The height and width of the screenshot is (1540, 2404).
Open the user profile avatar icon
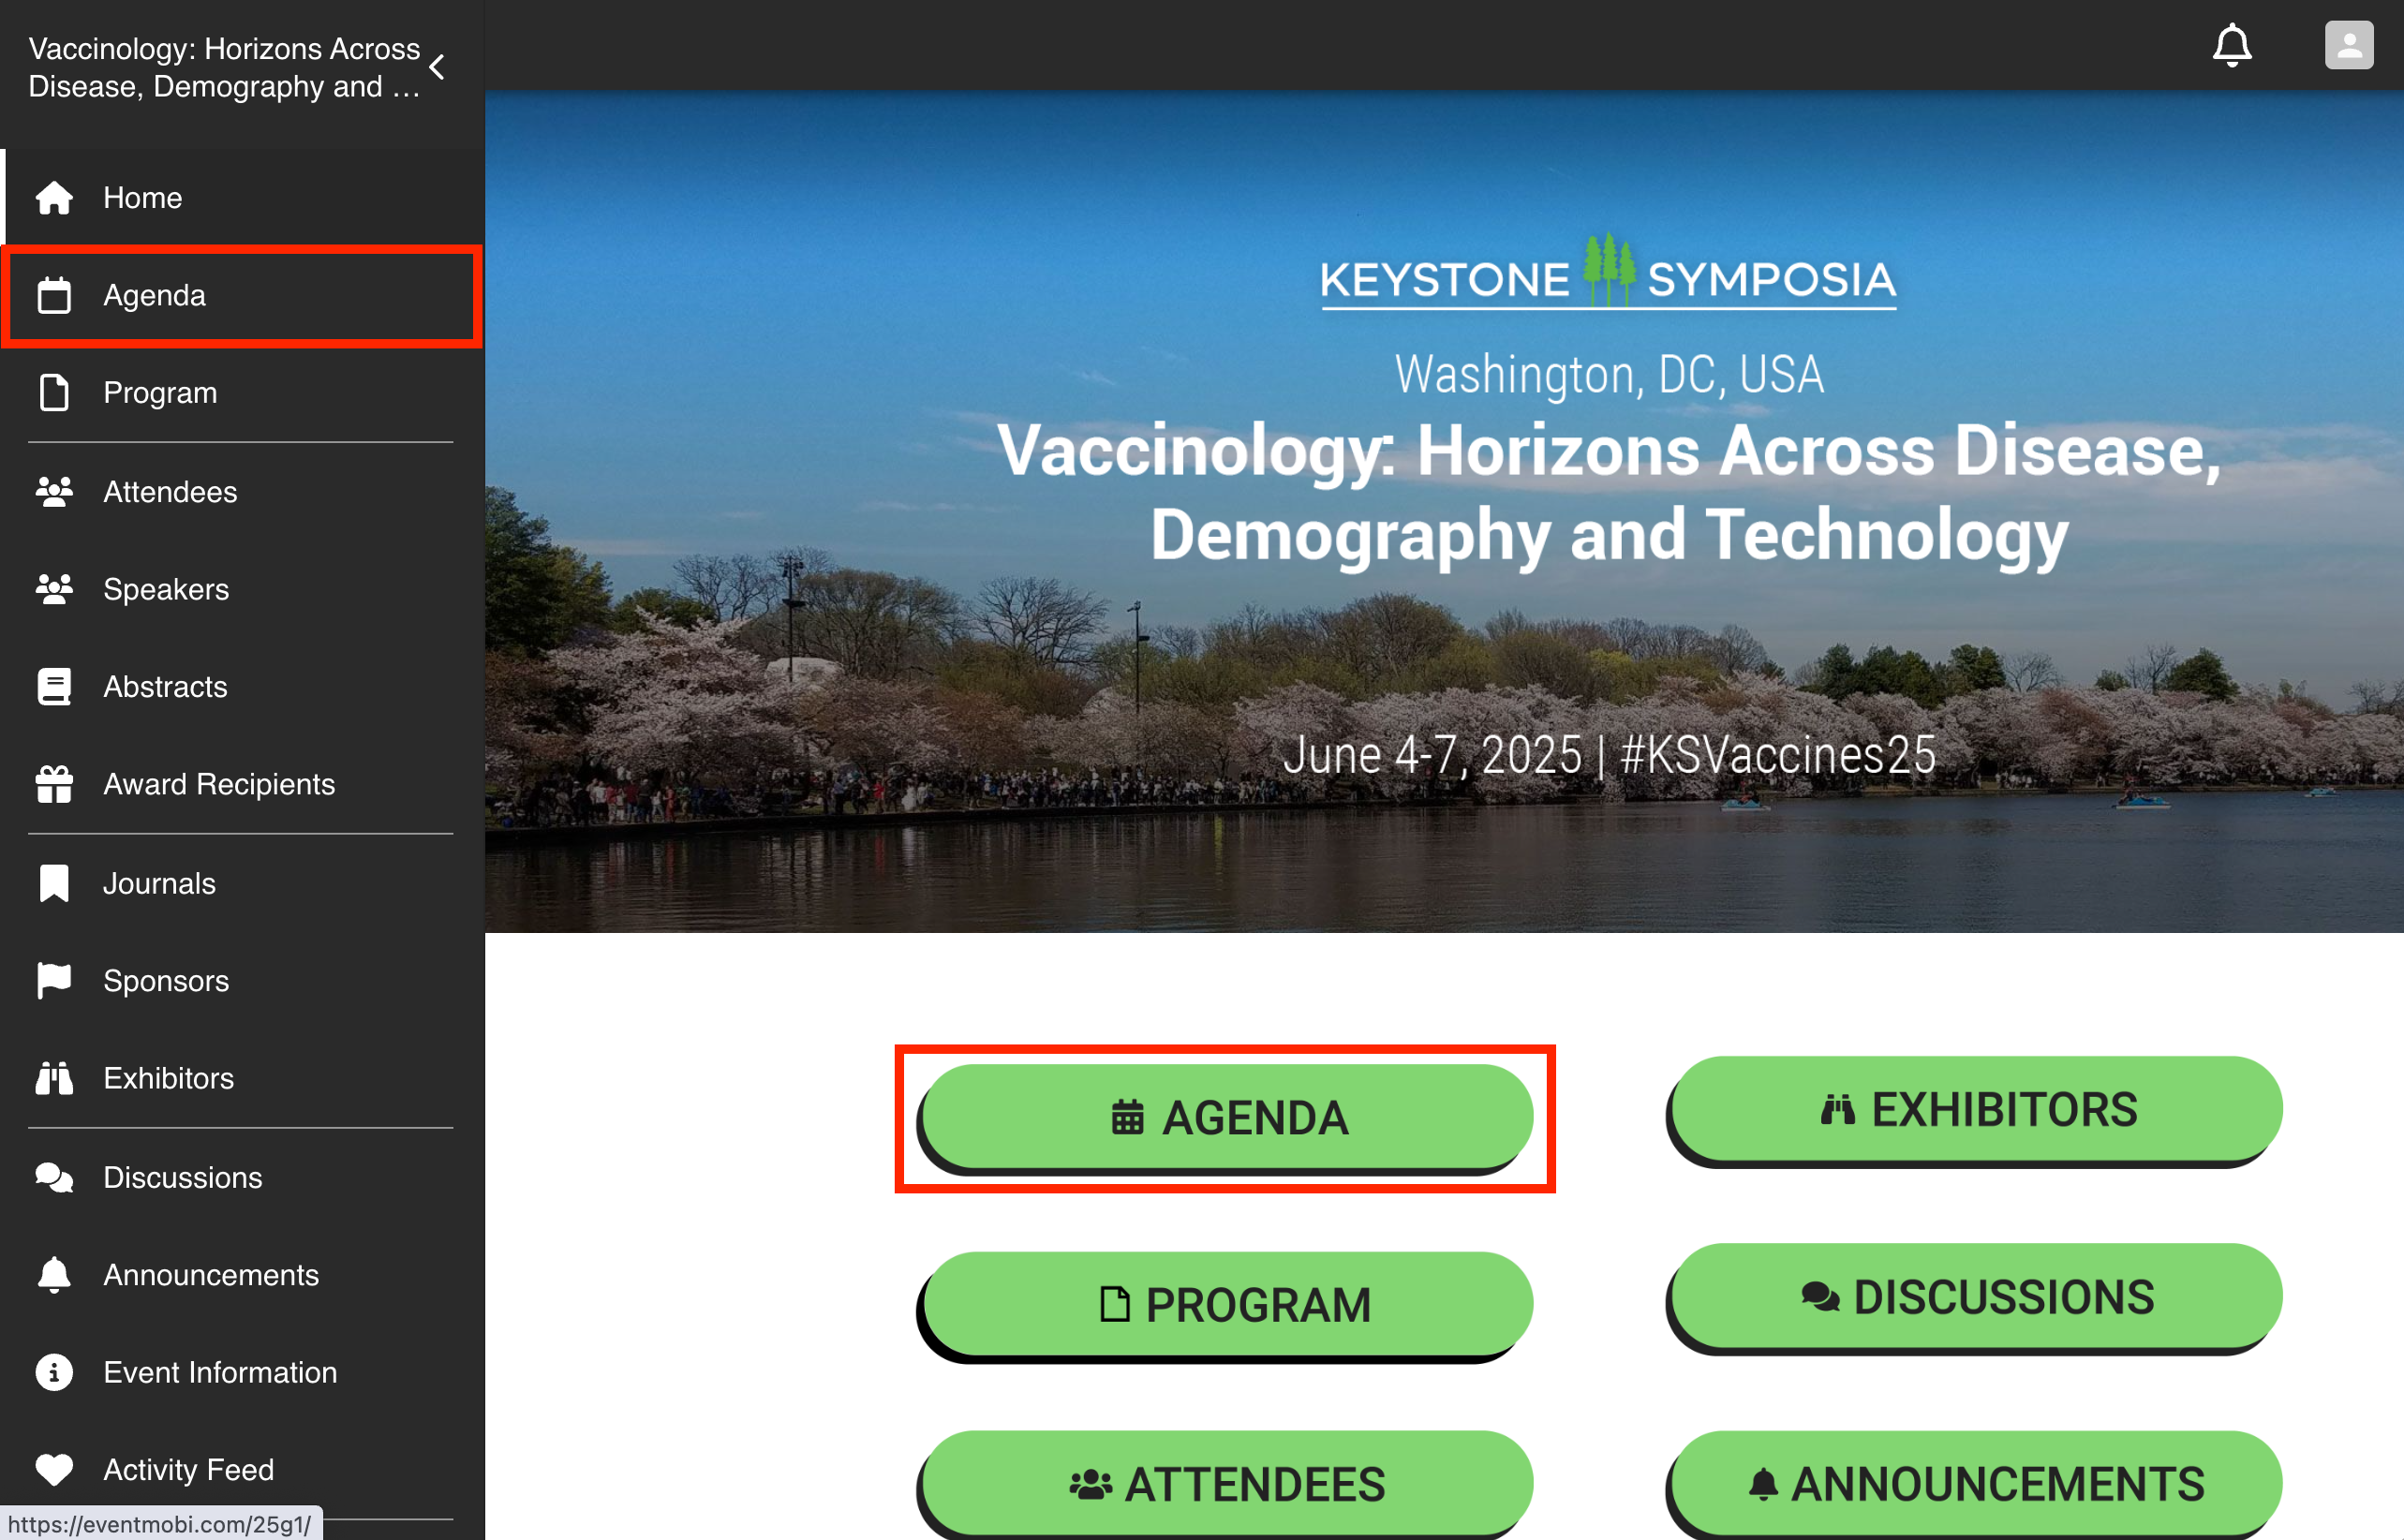[x=2349, y=45]
